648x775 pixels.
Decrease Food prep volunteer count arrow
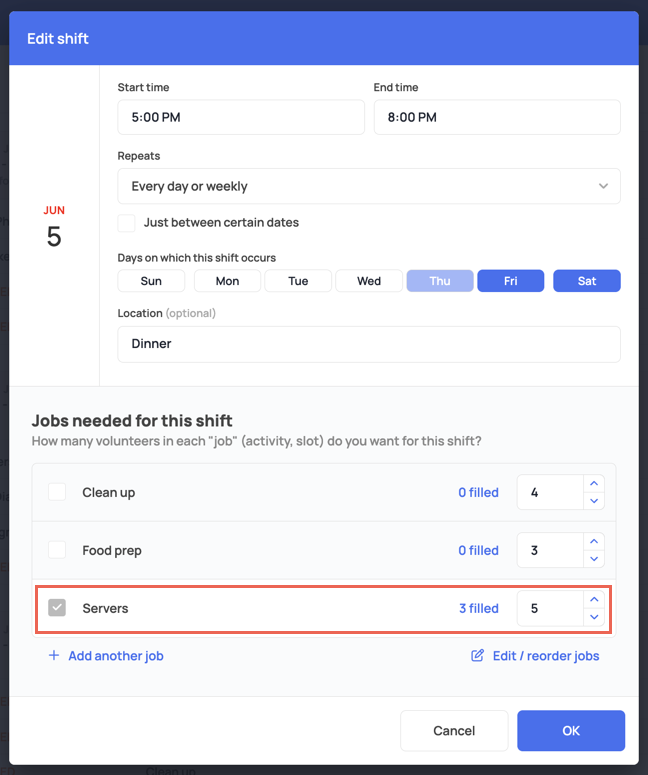click(594, 559)
